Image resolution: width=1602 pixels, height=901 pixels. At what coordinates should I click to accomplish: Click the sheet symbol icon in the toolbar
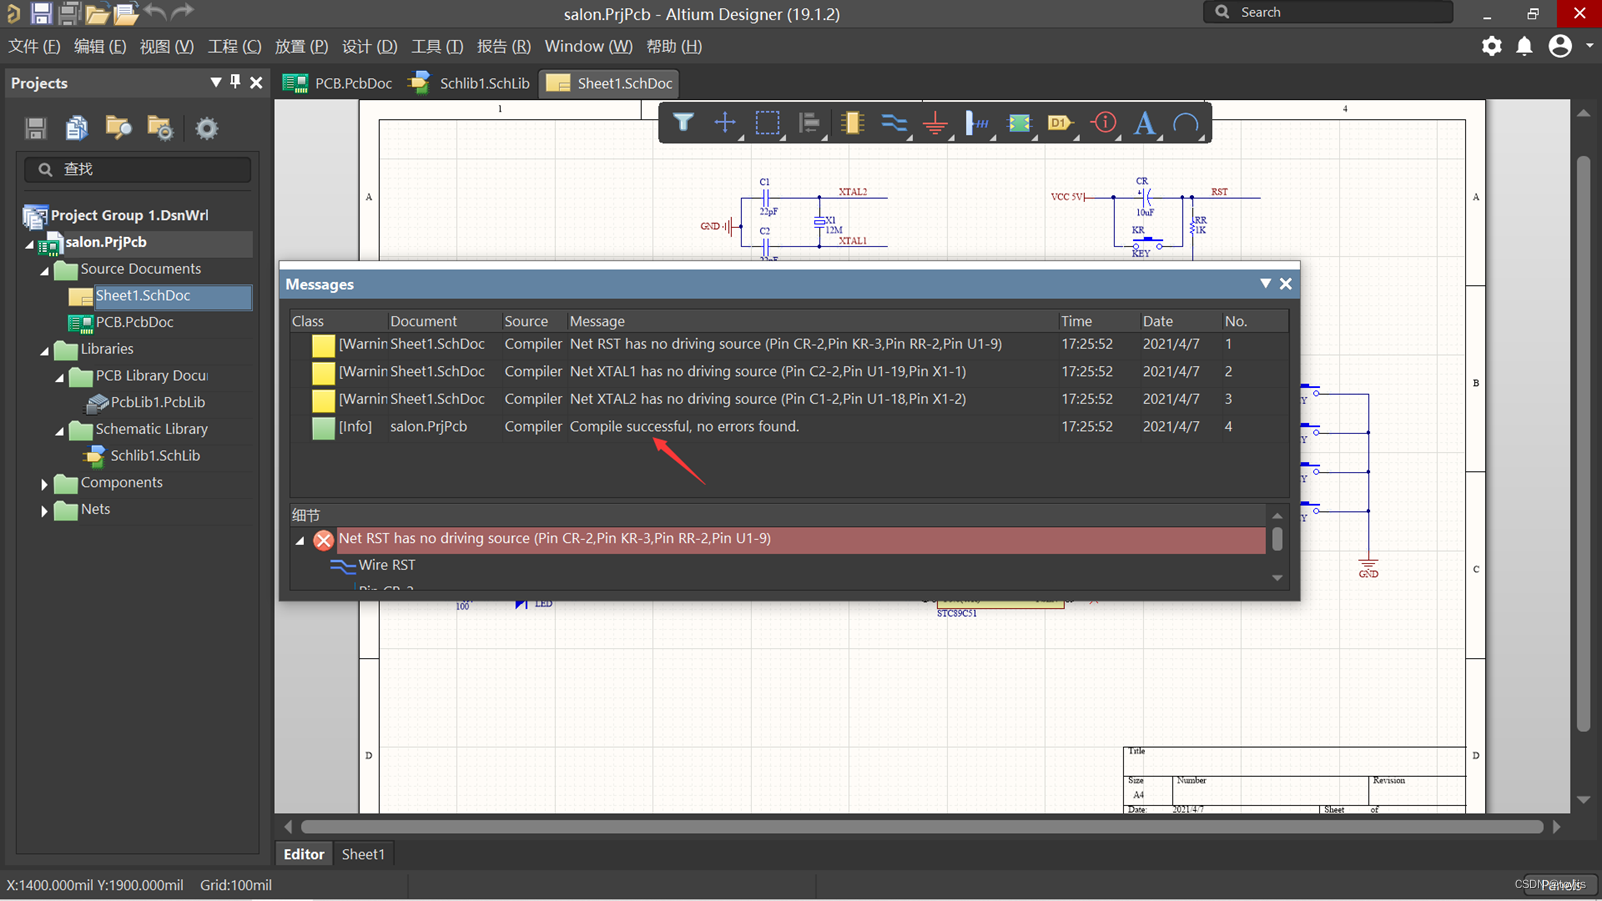(x=1019, y=123)
